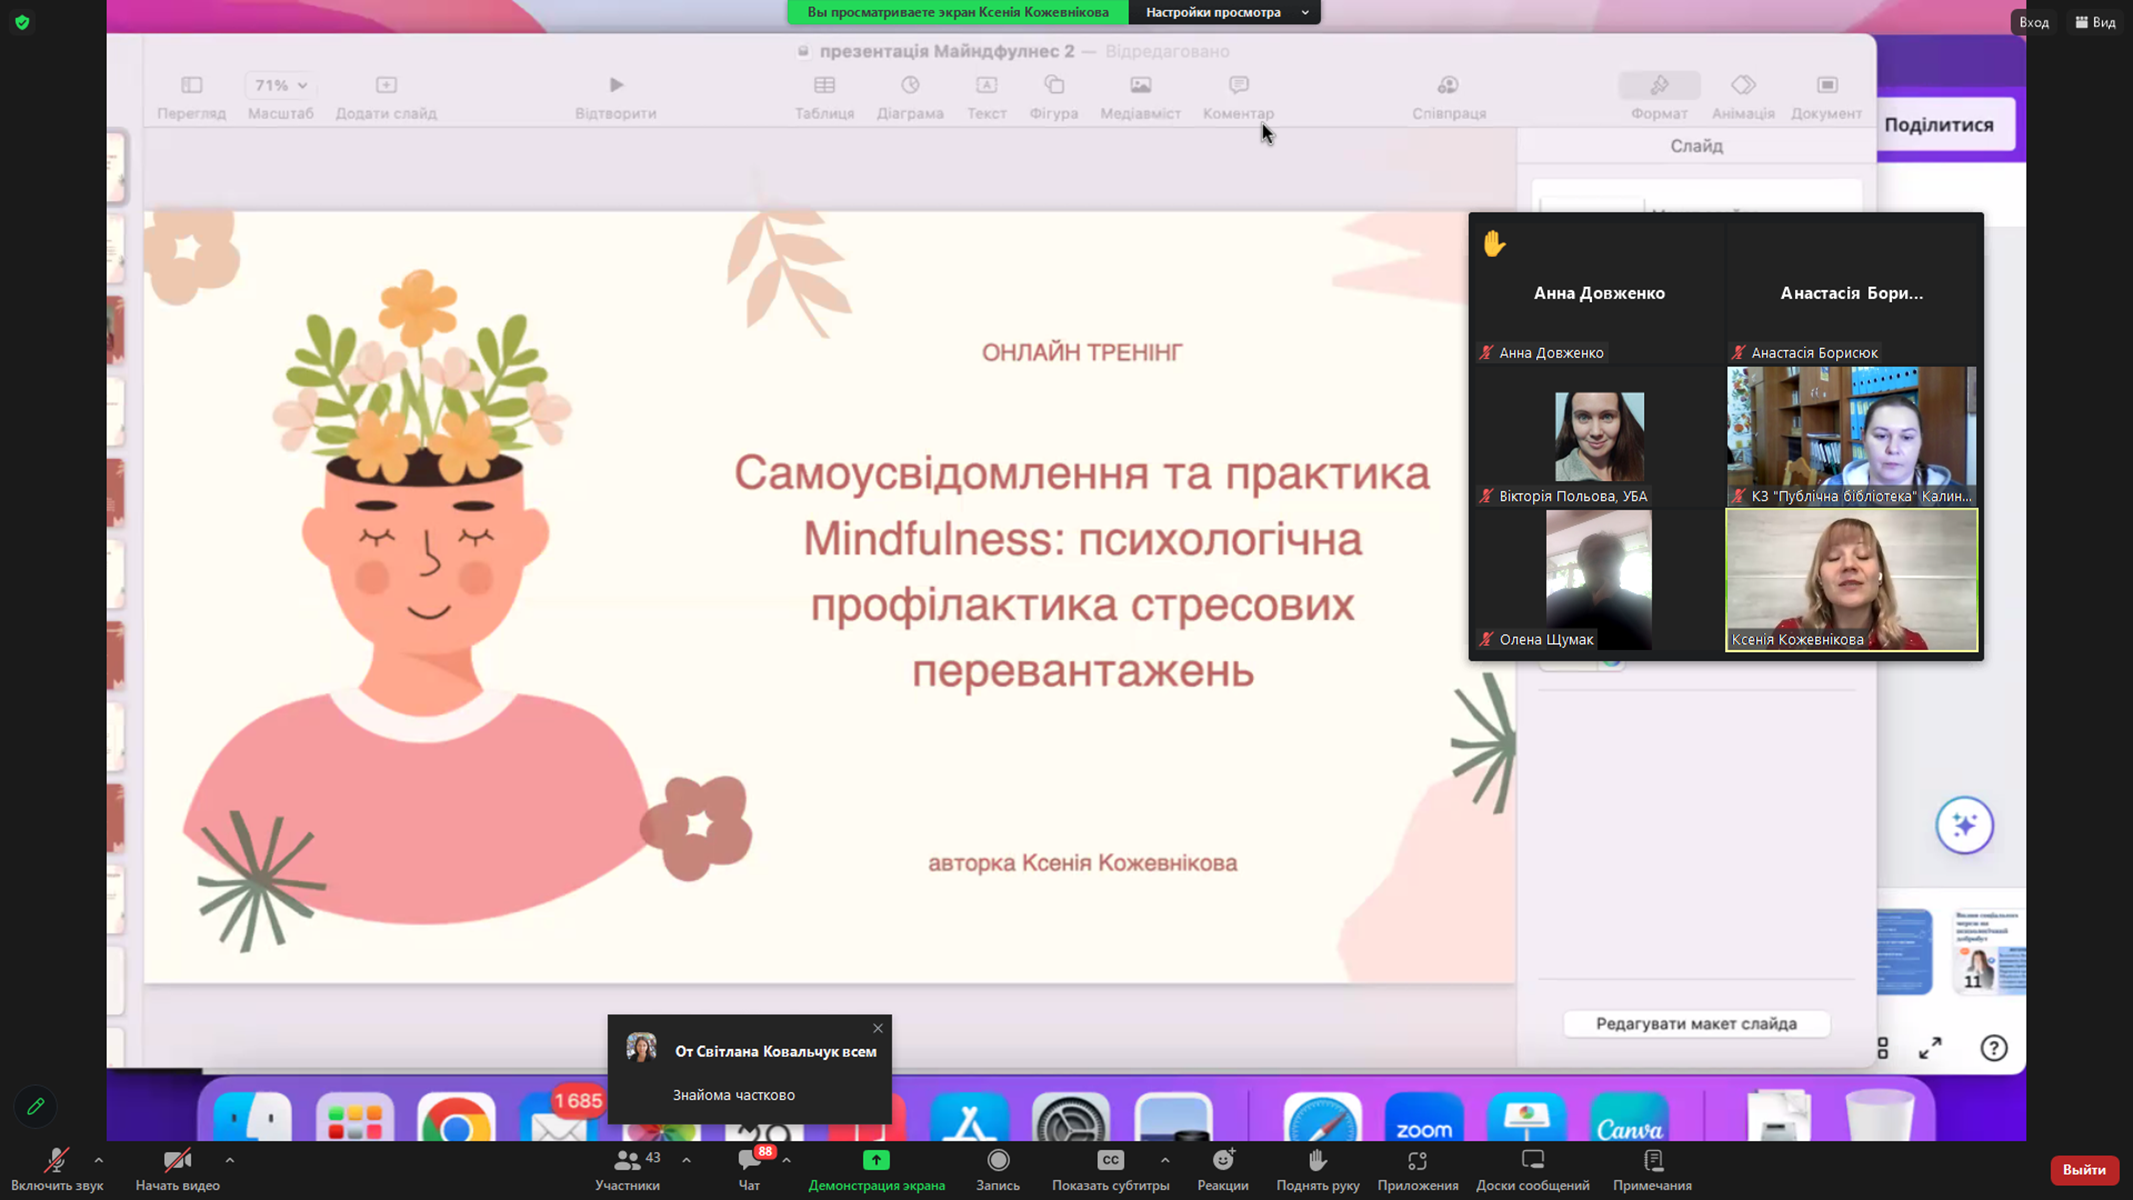This screenshot has height=1200, width=2133.
Task: Toggle the Формат inspector
Action: point(1659,97)
